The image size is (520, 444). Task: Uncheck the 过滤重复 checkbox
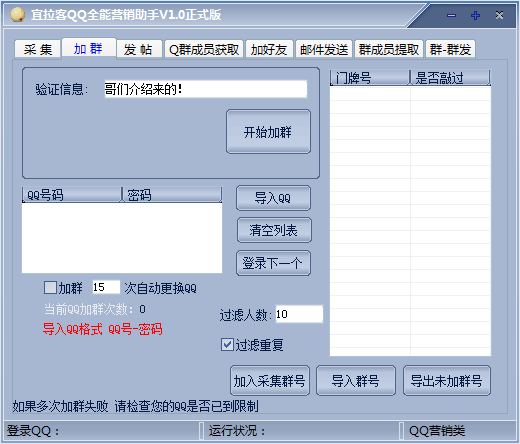[227, 344]
